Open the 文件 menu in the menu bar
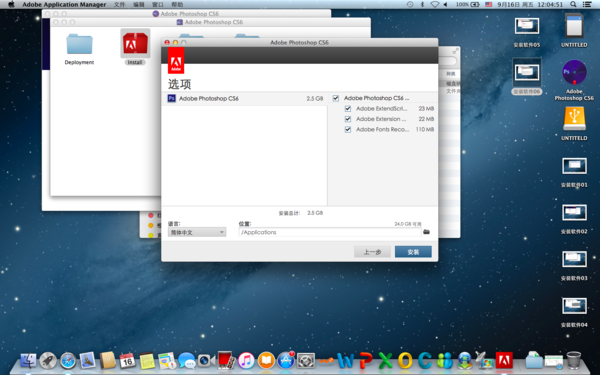 pyautogui.click(x=119, y=5)
